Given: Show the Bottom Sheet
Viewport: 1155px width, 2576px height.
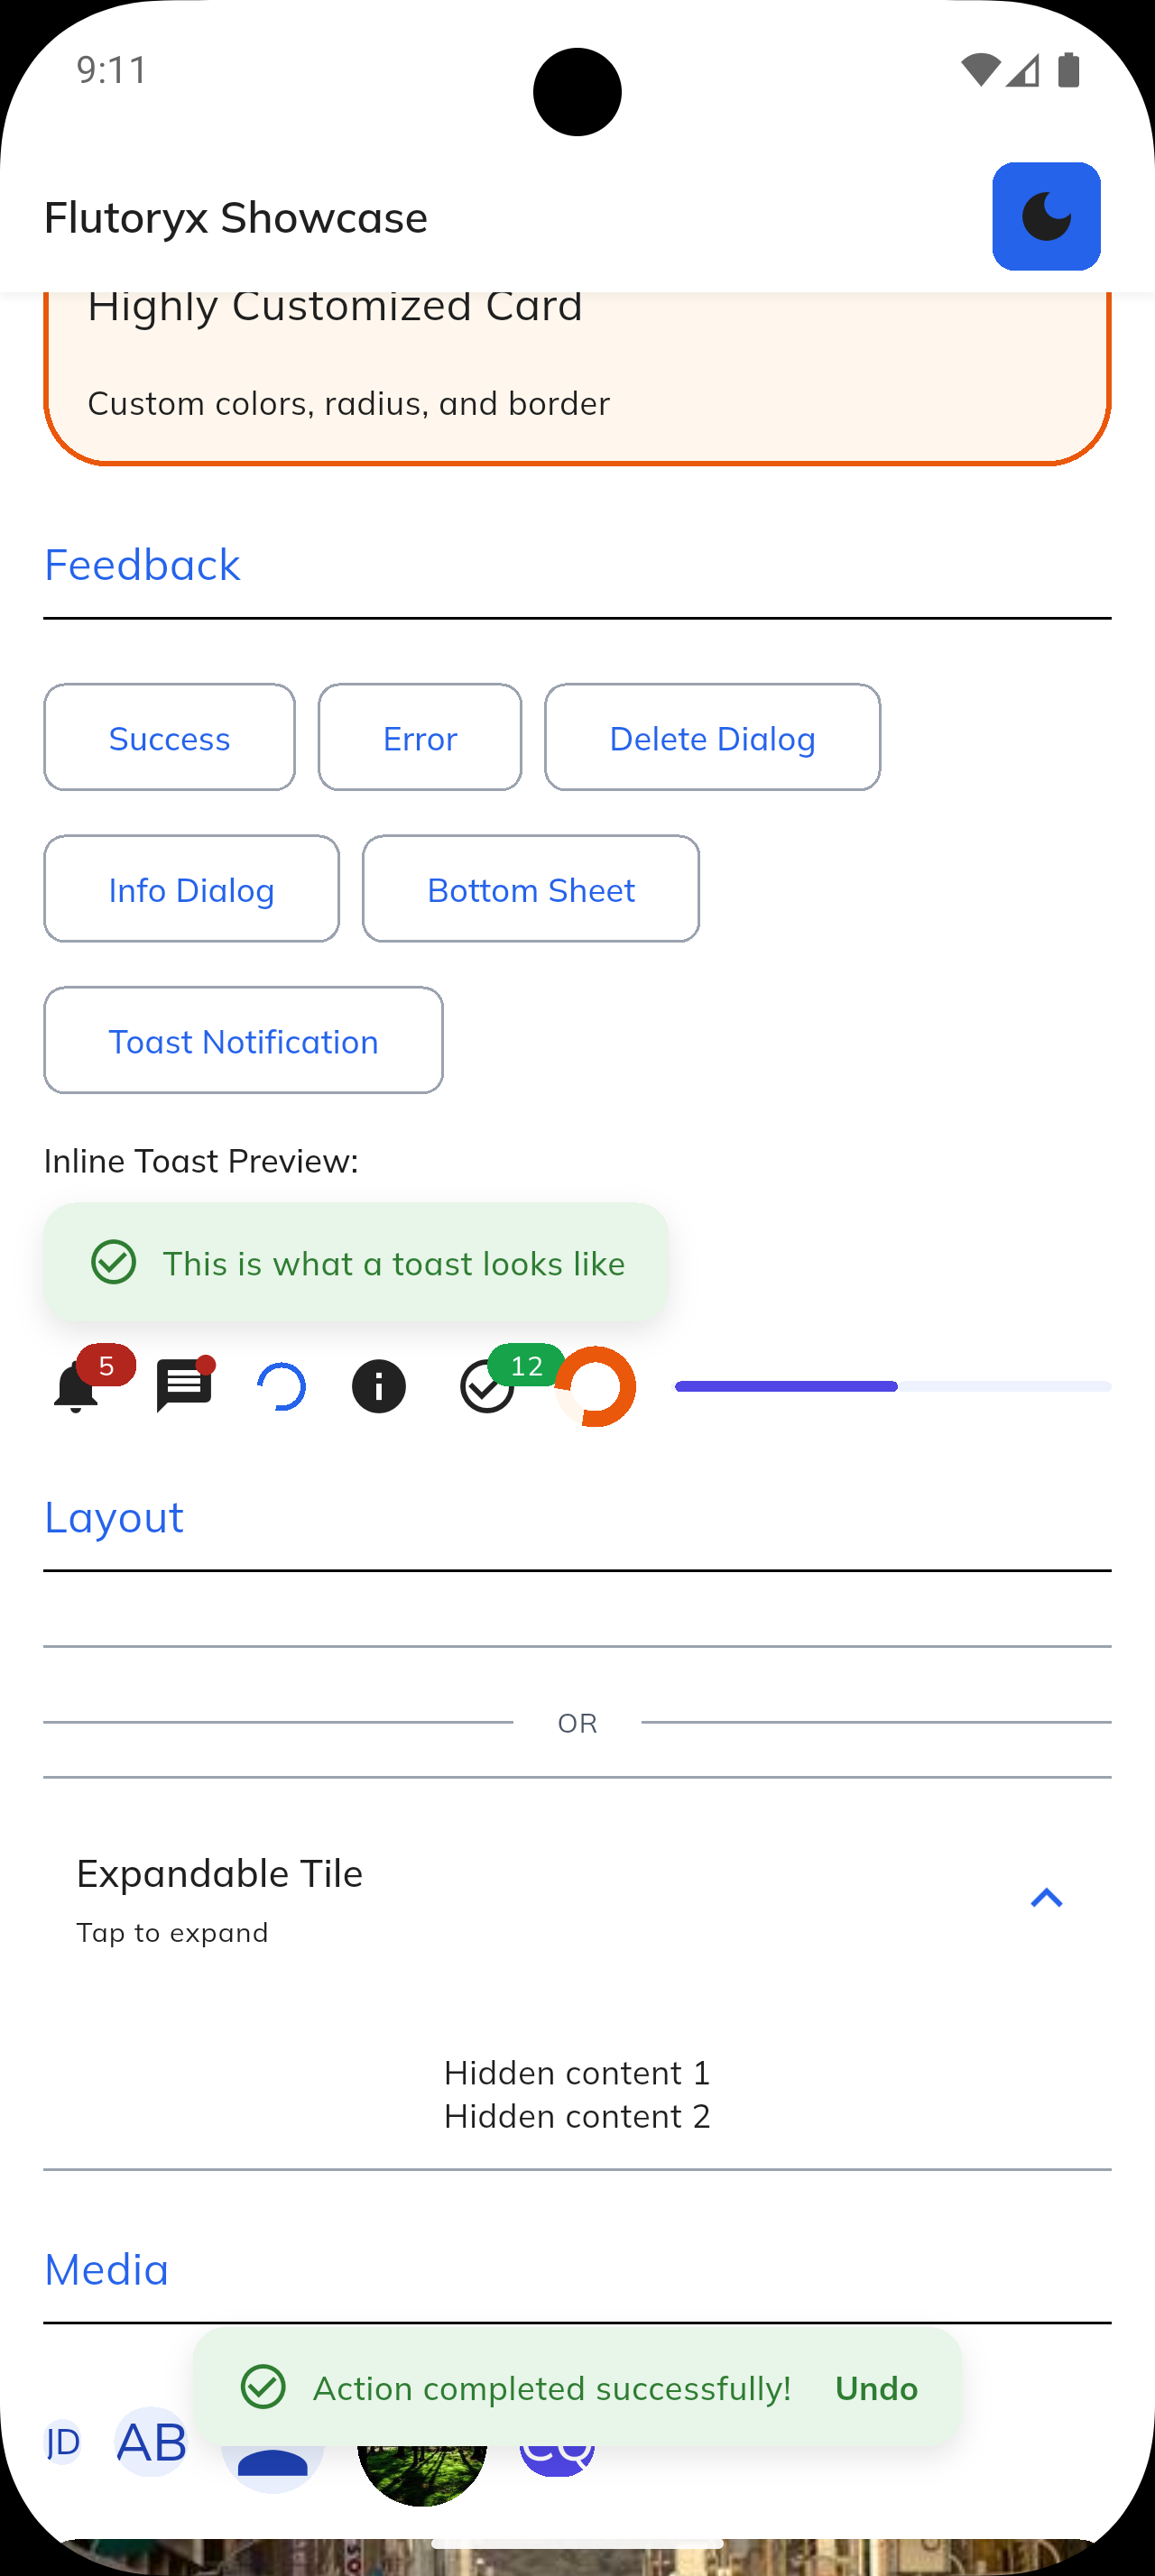Looking at the screenshot, I should pyautogui.click(x=531, y=889).
